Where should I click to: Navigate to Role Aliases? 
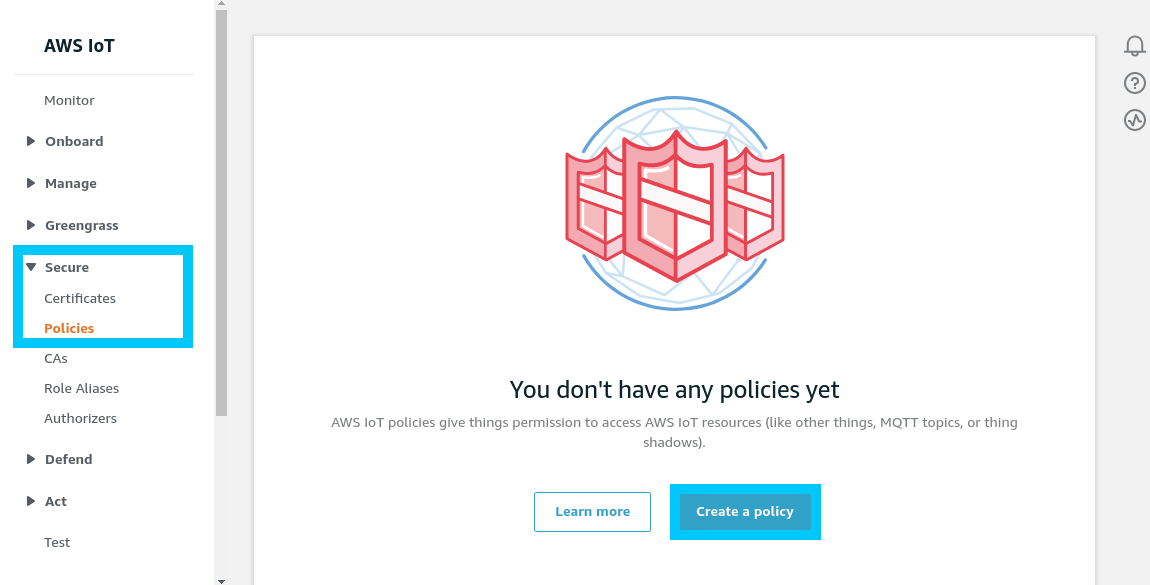click(81, 388)
